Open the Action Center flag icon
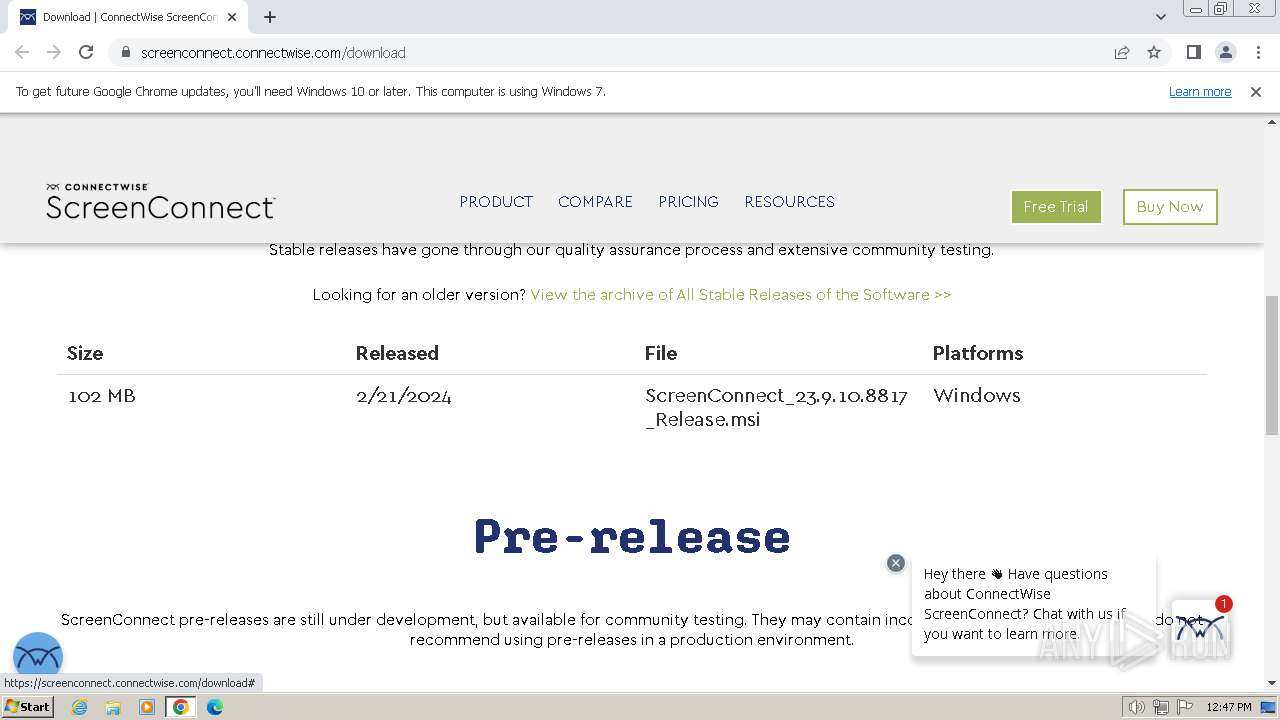1280x720 pixels. point(1185,707)
